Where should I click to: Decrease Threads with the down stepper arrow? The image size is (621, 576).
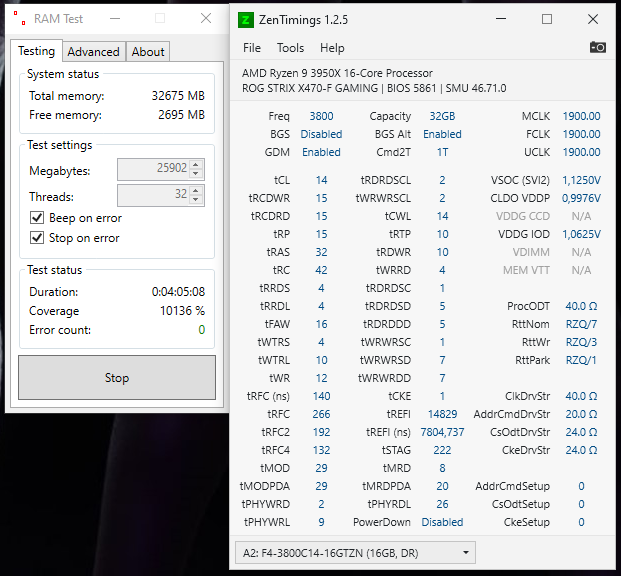point(196,199)
